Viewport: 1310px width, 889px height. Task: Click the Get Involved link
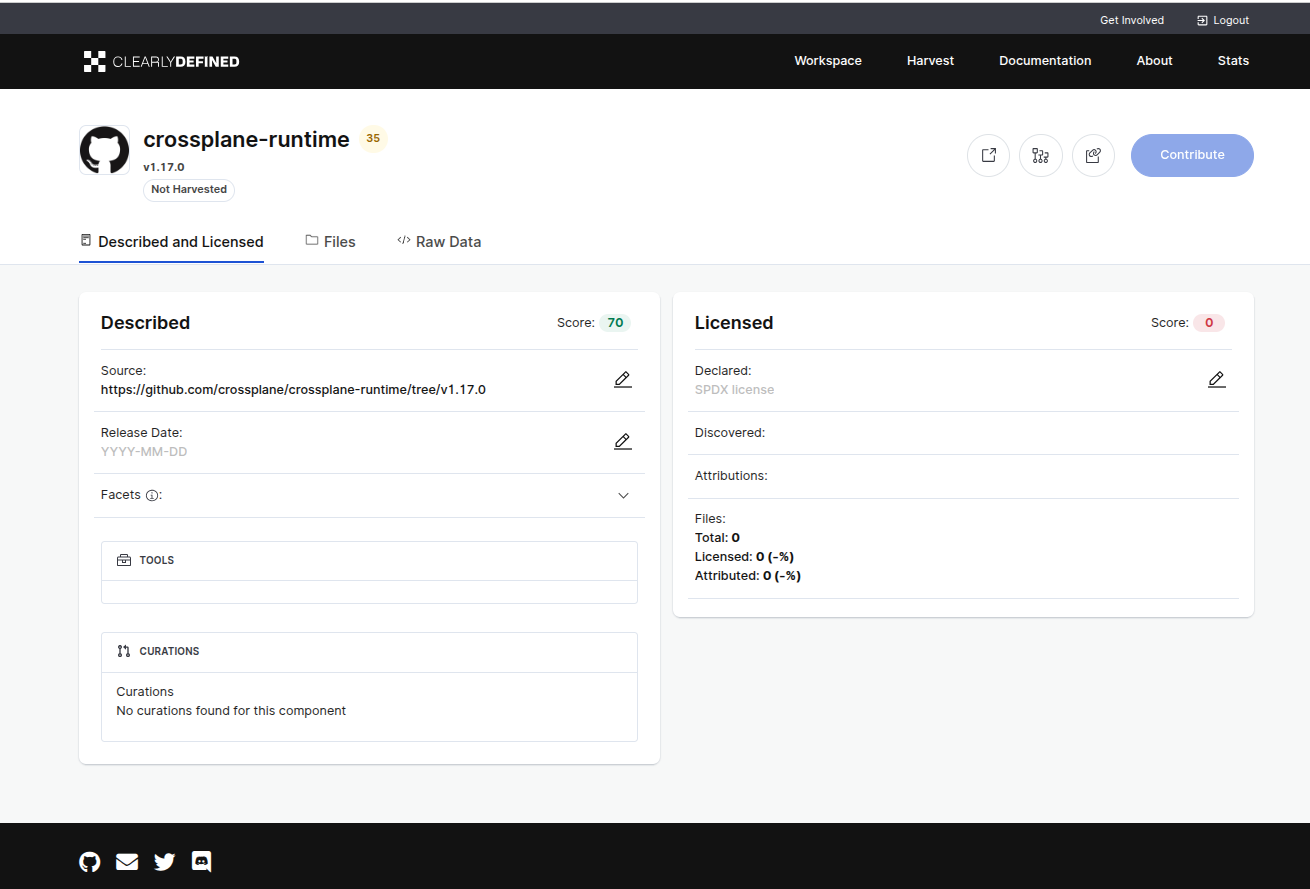[x=1132, y=20]
